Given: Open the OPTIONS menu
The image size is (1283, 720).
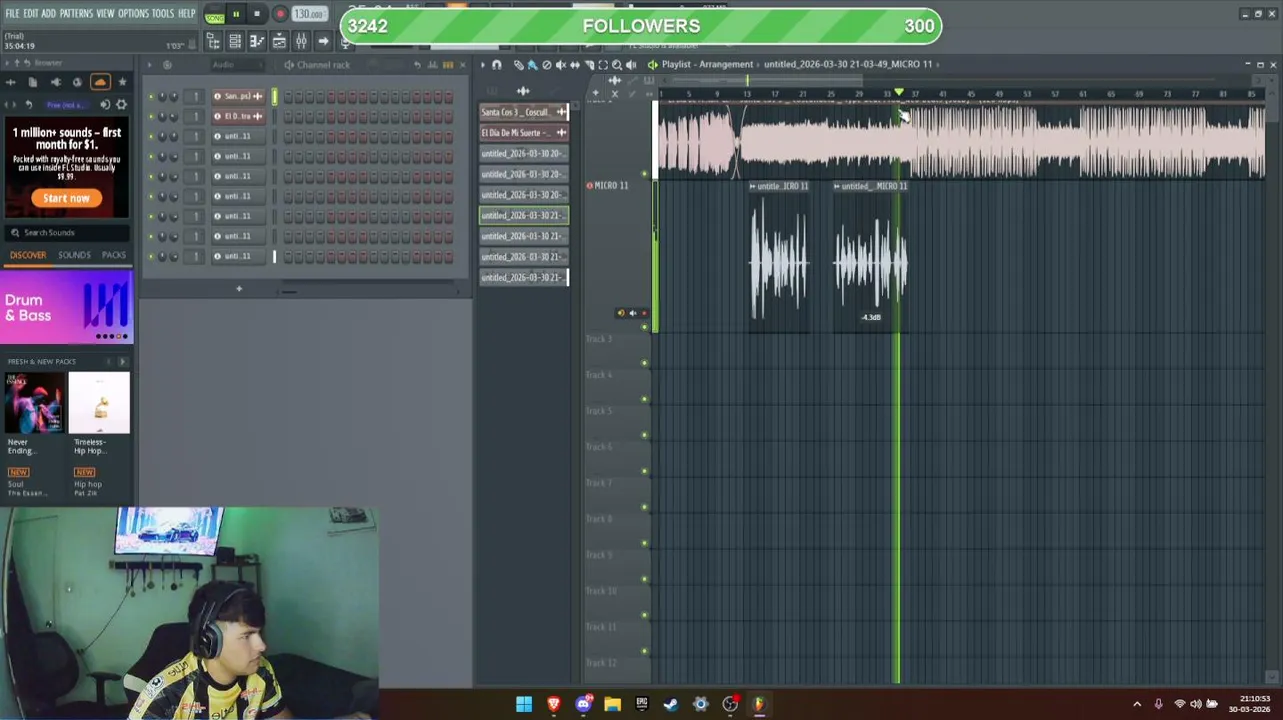Looking at the screenshot, I should pos(133,13).
